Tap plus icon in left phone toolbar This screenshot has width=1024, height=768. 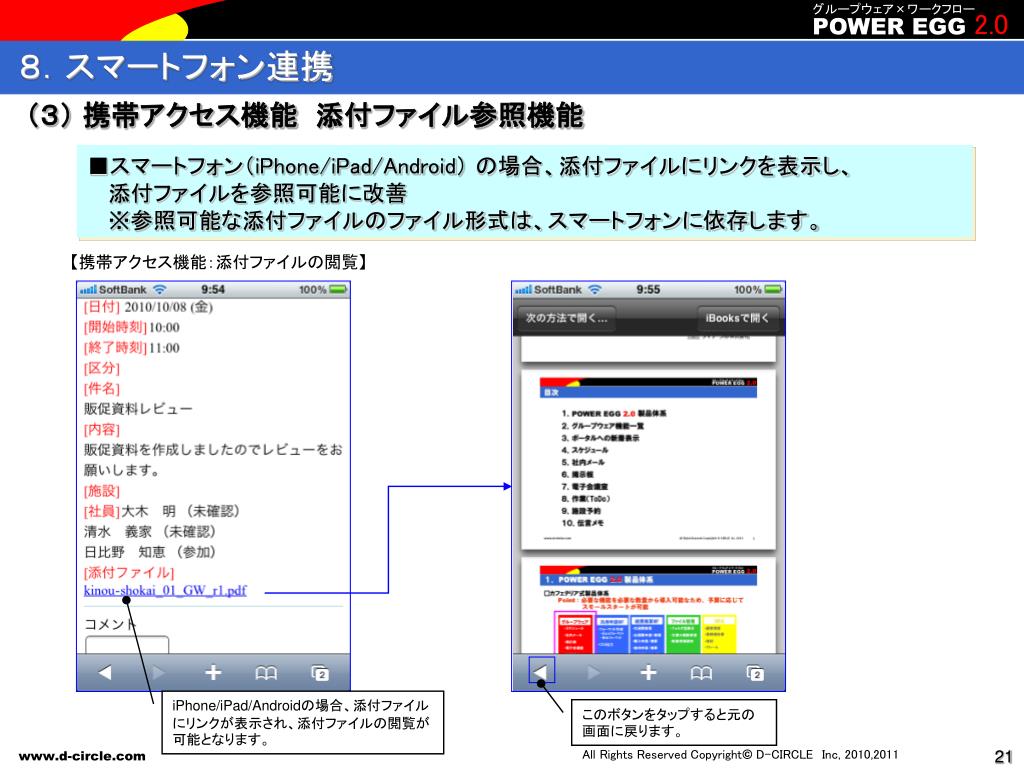pos(213,672)
